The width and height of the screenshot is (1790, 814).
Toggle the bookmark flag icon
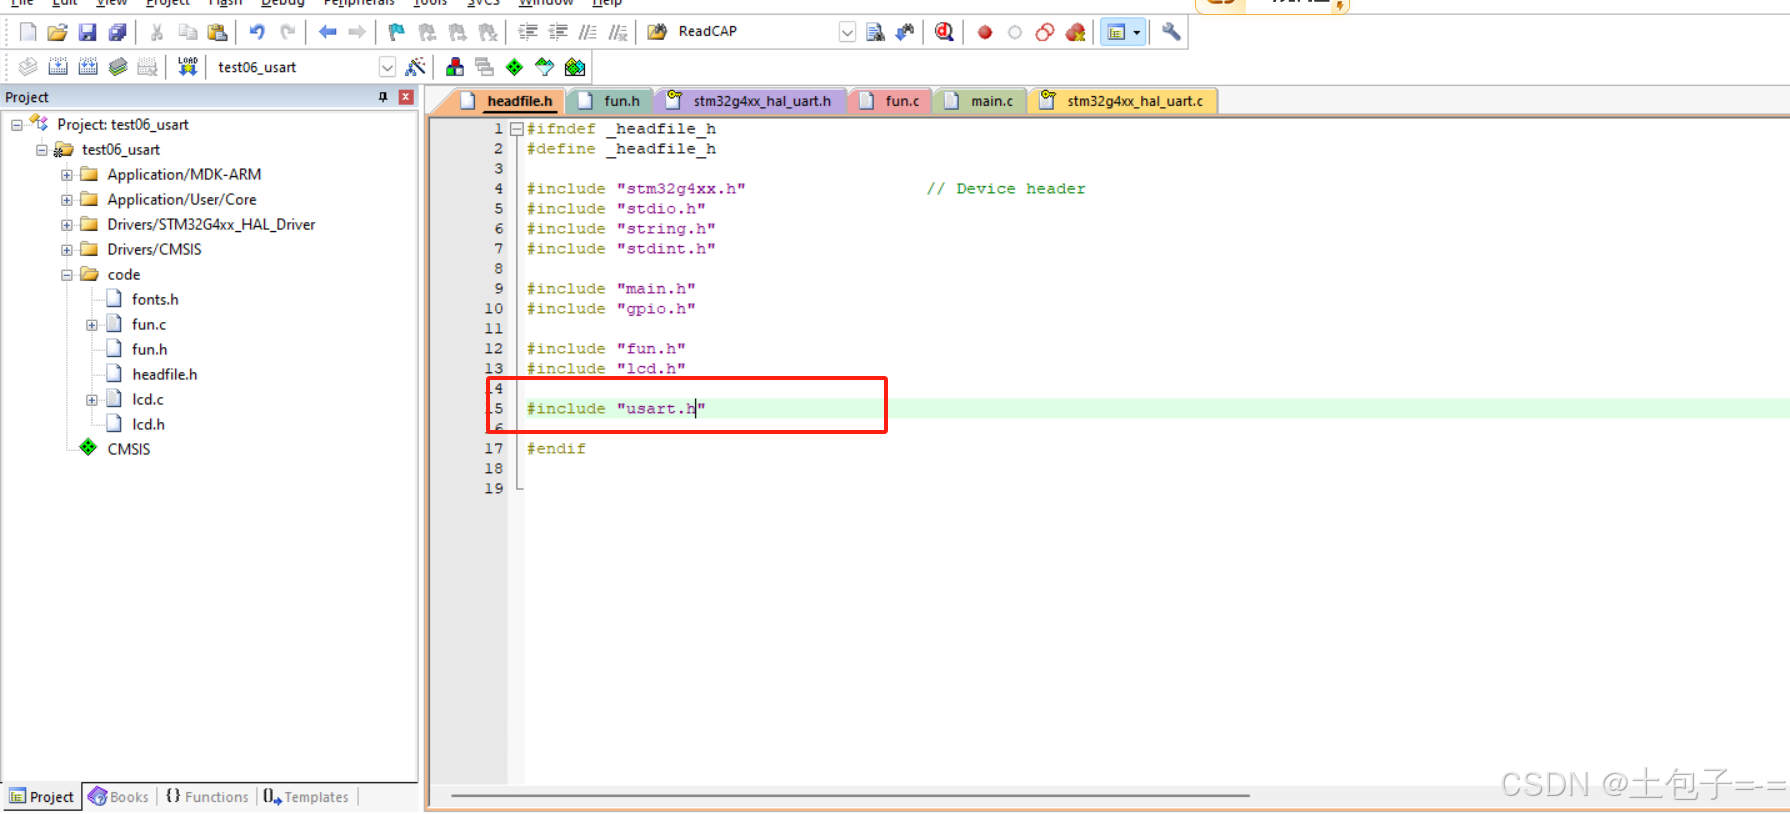(397, 32)
